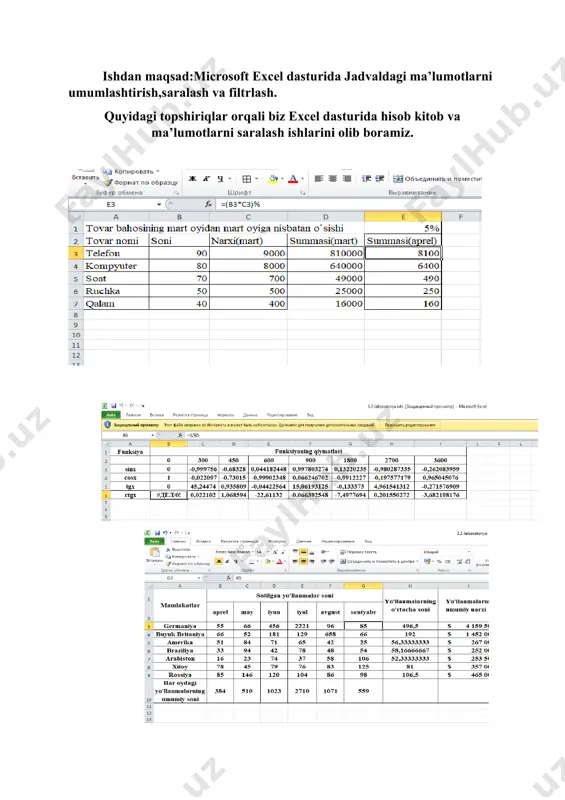Click 'Объединить и поместить' merge button in top Excel
Viewport: 565px width, 800px height.
438,179
